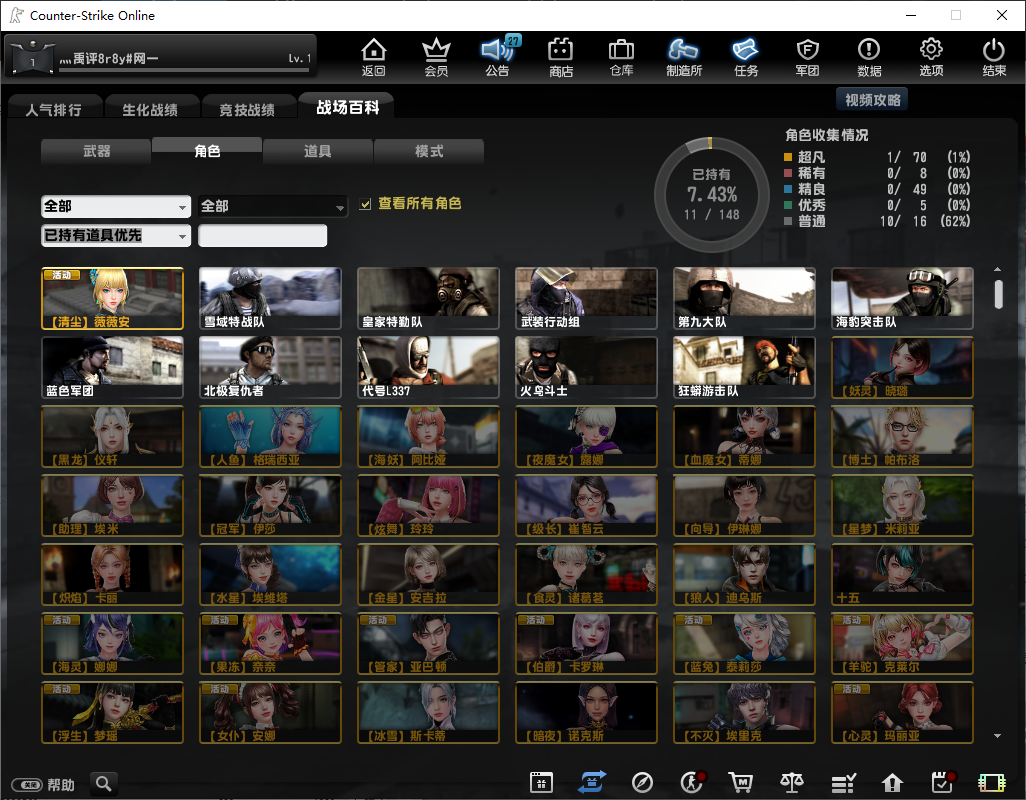Select the 雪域特战队 character card
This screenshot has height=800, width=1026.
coord(270,298)
